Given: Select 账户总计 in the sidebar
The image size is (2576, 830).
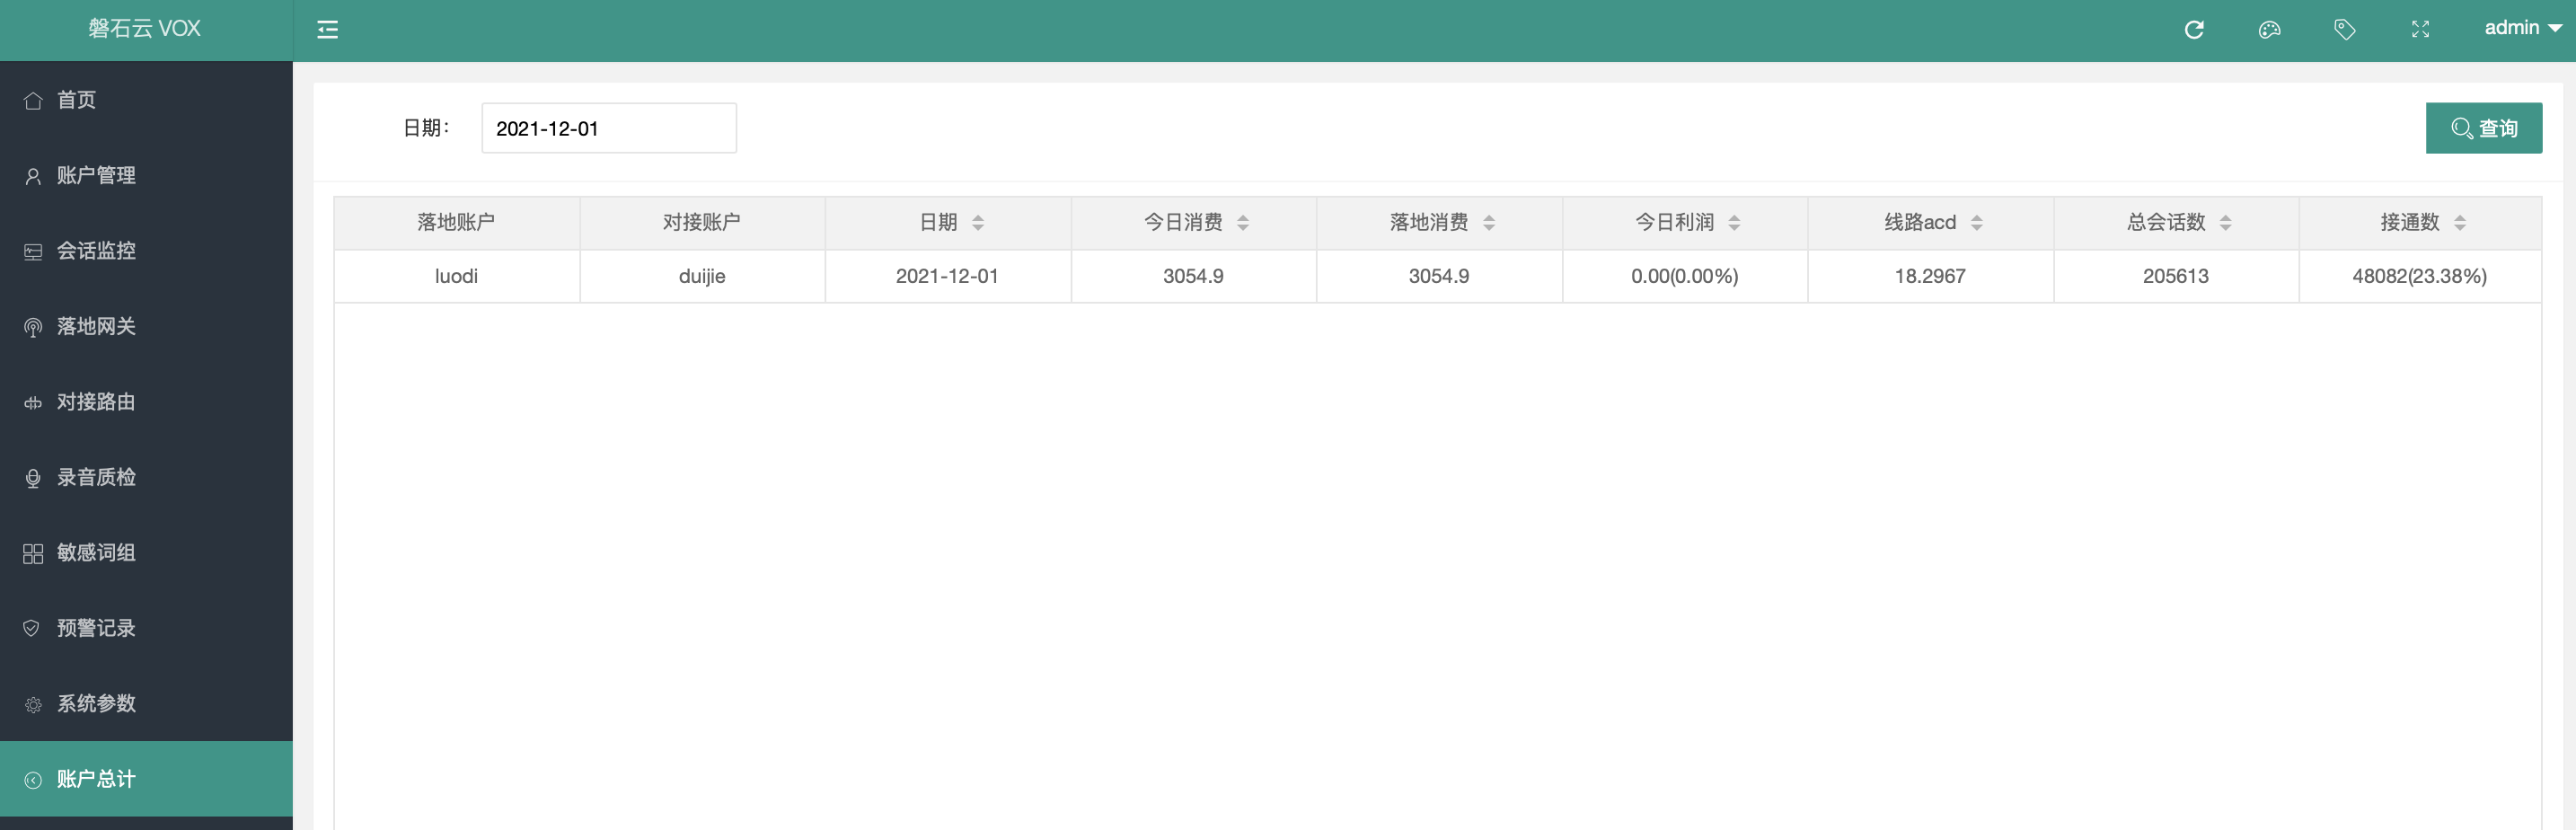Looking at the screenshot, I should click(x=146, y=779).
